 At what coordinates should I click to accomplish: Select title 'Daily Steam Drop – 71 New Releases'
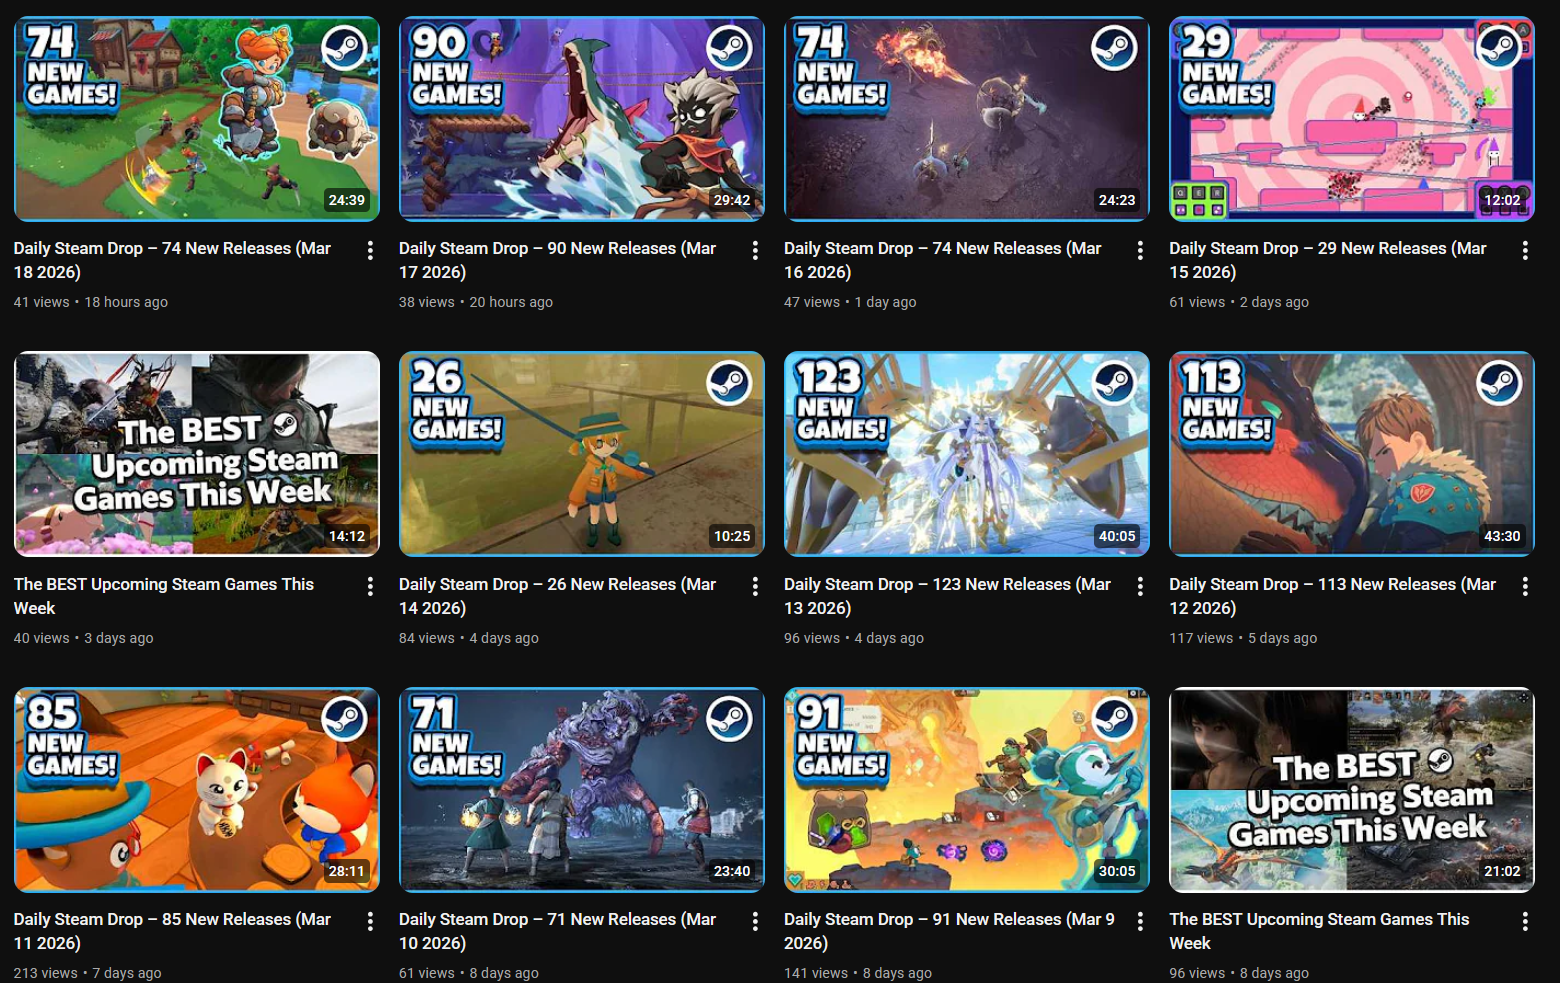pos(557,931)
